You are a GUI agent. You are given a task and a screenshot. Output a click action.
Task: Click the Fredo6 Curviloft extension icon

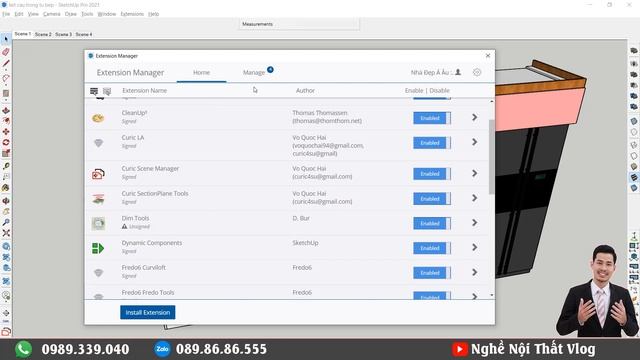98,273
